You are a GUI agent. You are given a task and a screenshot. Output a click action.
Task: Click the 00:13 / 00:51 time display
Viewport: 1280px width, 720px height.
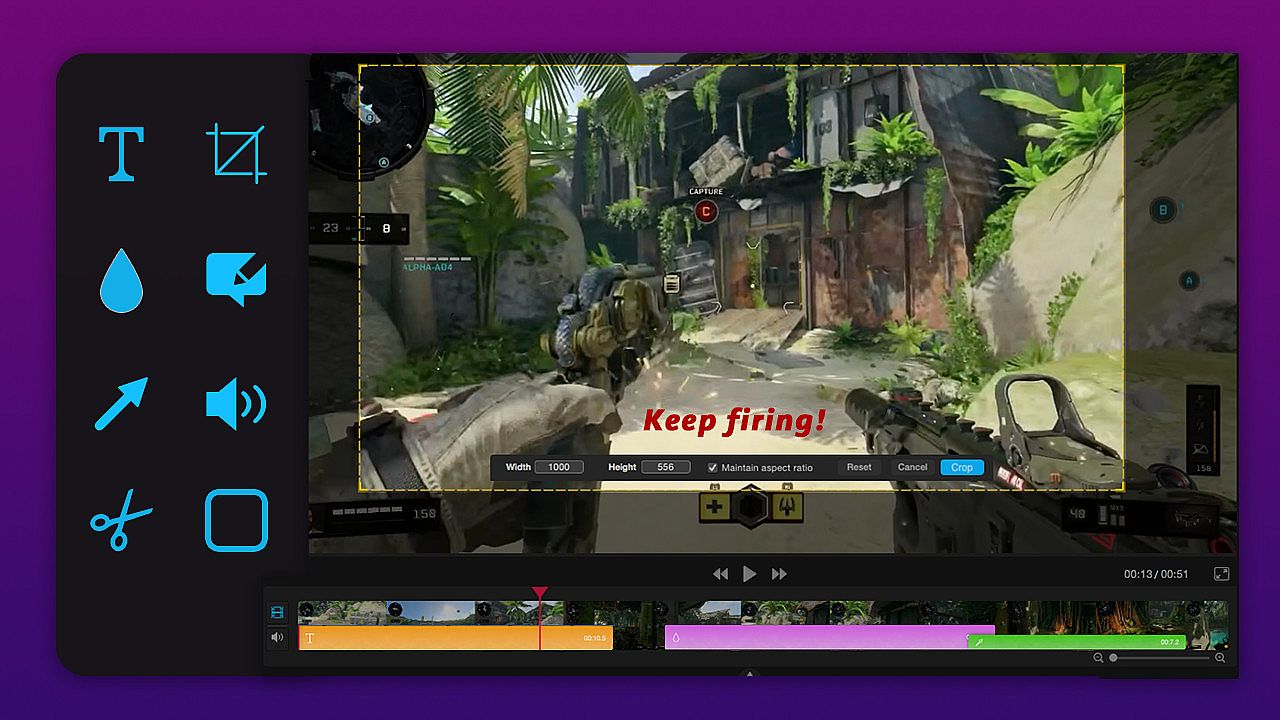tap(1156, 574)
